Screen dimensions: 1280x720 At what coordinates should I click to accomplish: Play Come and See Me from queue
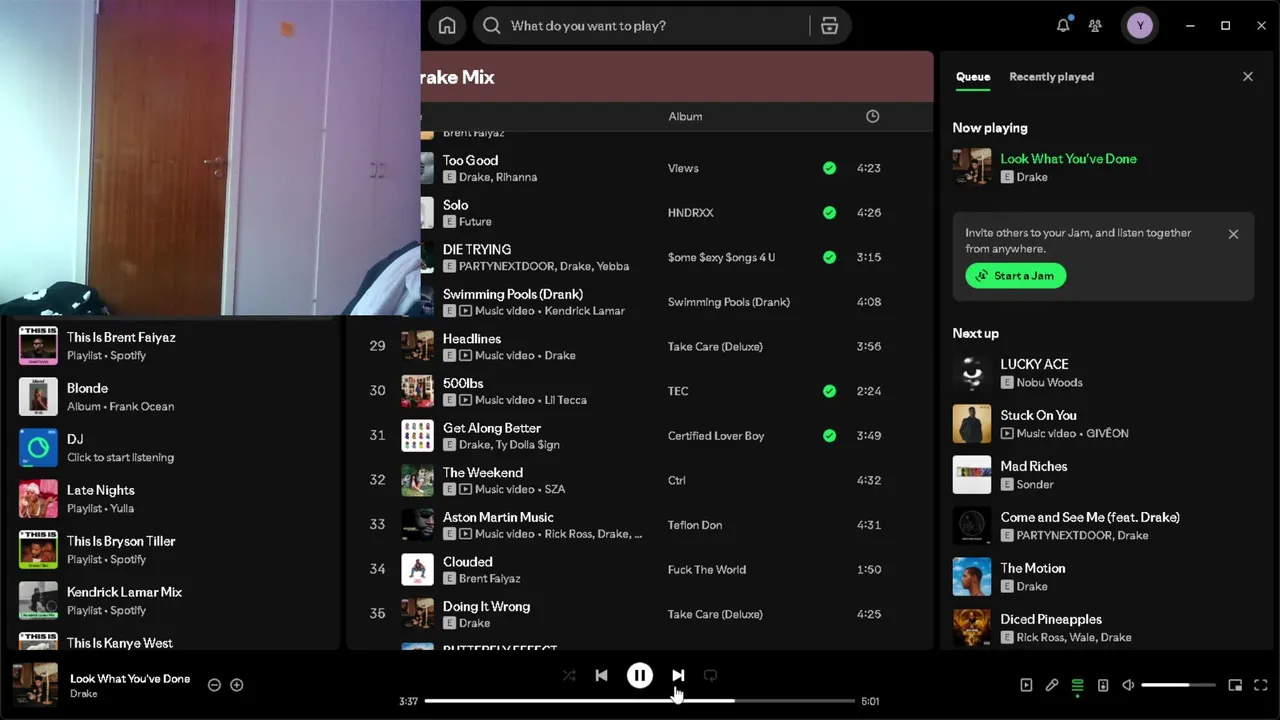tap(1102, 526)
